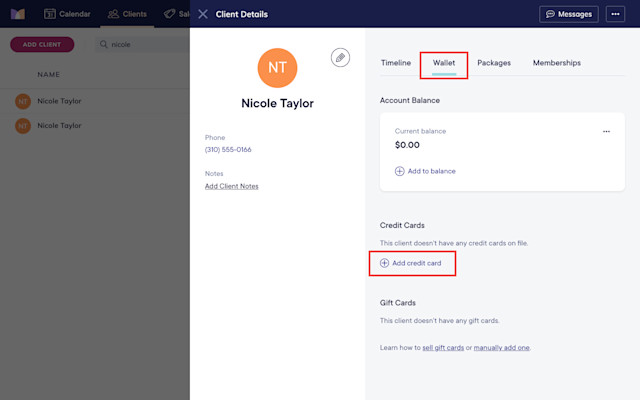Open Messages for this client

(569, 14)
